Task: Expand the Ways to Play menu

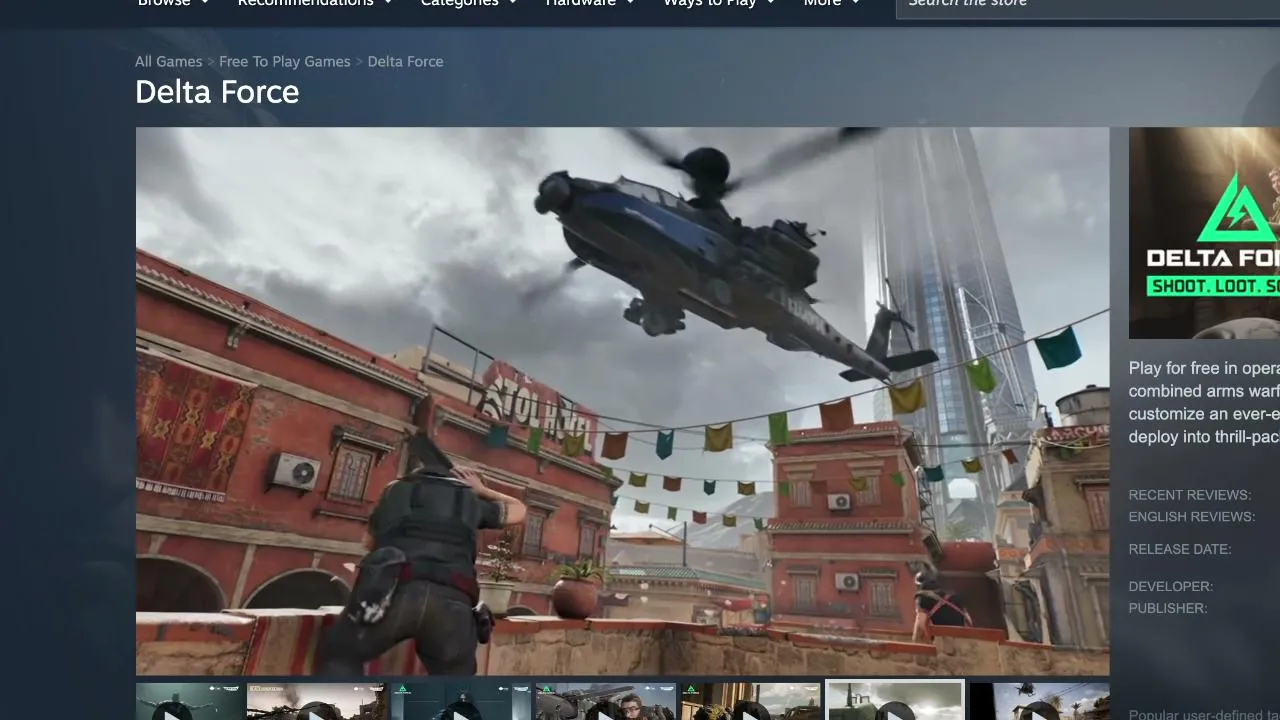Action: point(719,3)
